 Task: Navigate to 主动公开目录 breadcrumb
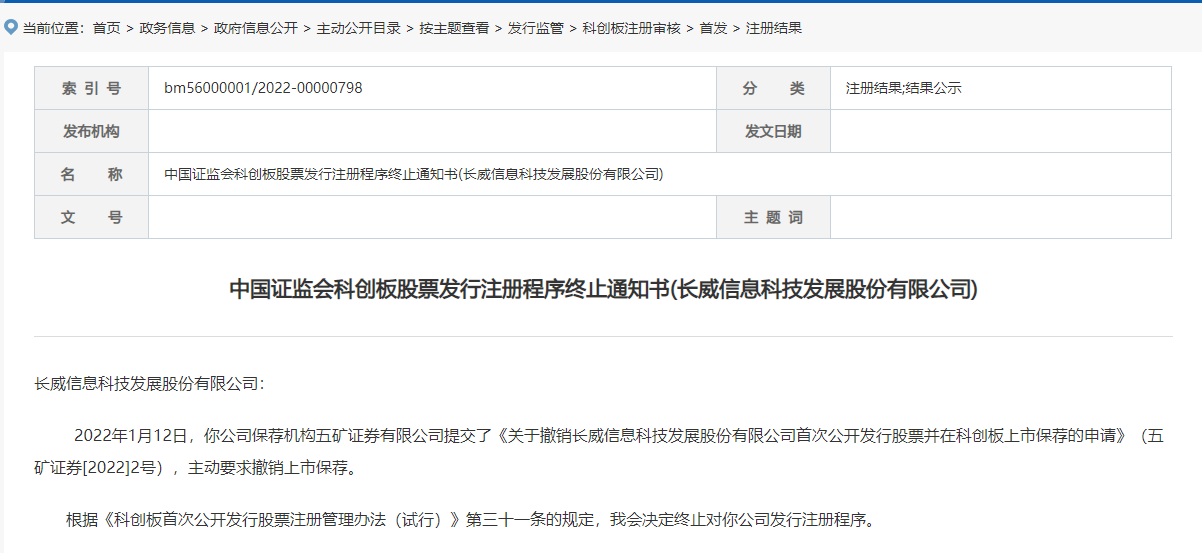[359, 28]
